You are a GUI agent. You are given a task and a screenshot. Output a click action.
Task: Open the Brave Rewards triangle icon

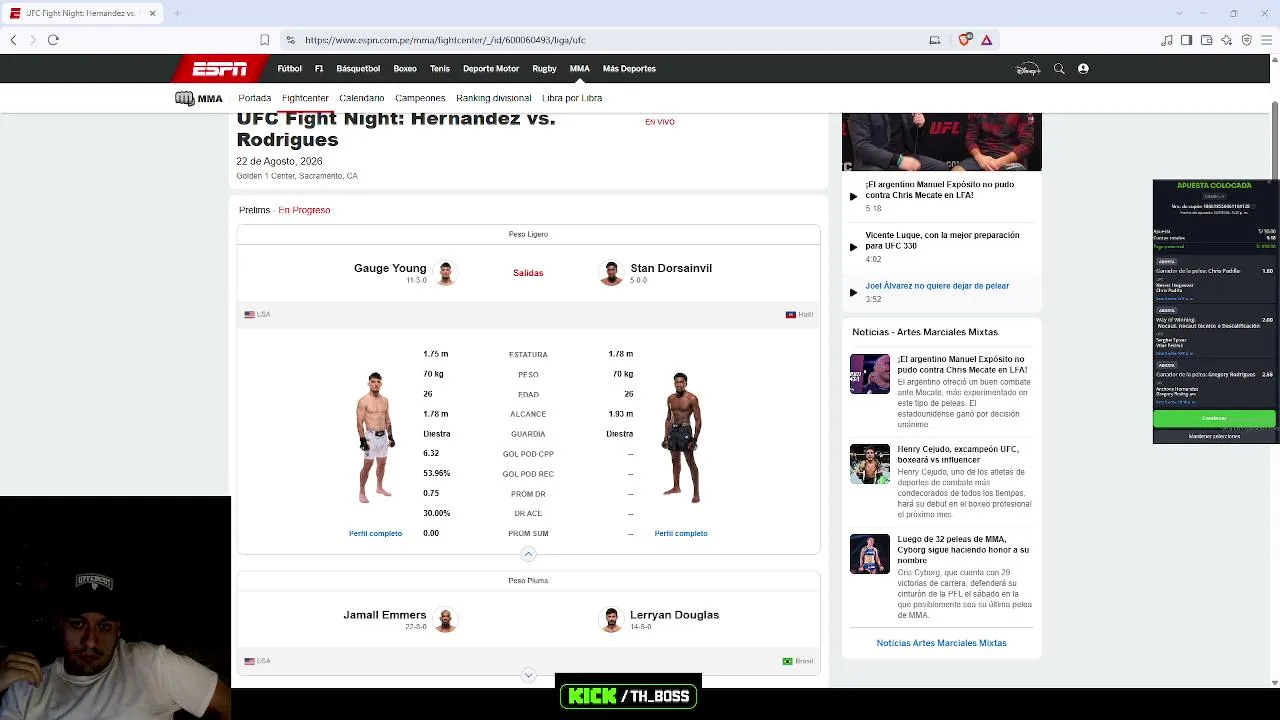click(x=986, y=40)
